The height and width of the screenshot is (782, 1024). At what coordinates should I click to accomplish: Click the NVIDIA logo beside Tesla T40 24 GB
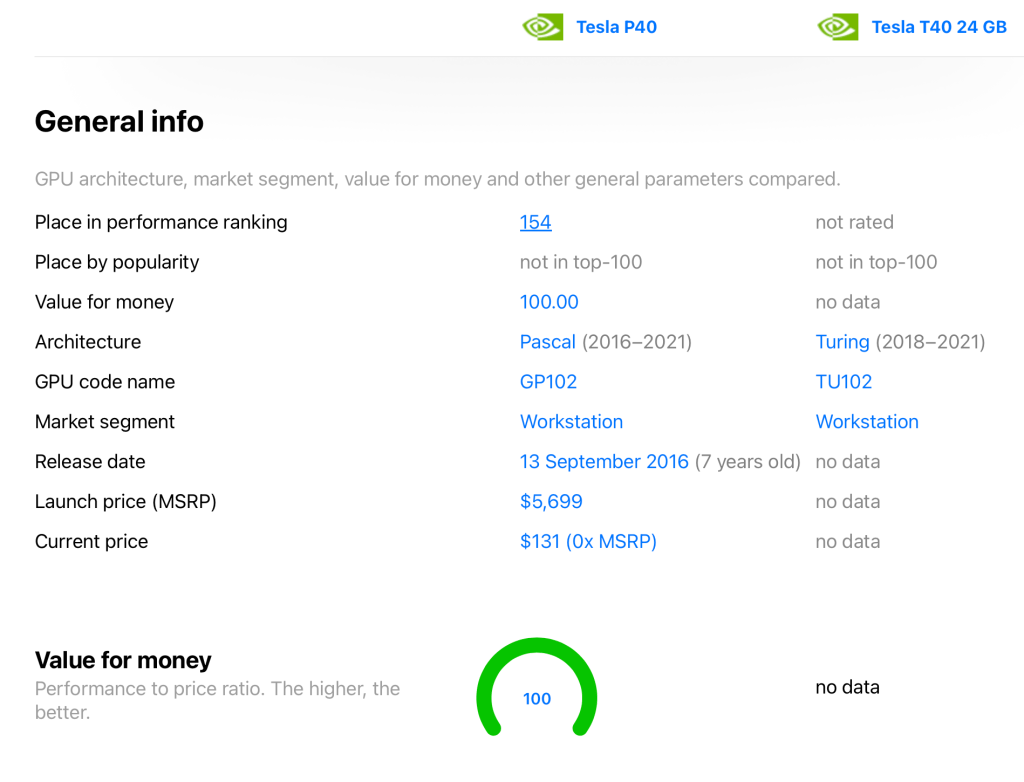coord(838,27)
